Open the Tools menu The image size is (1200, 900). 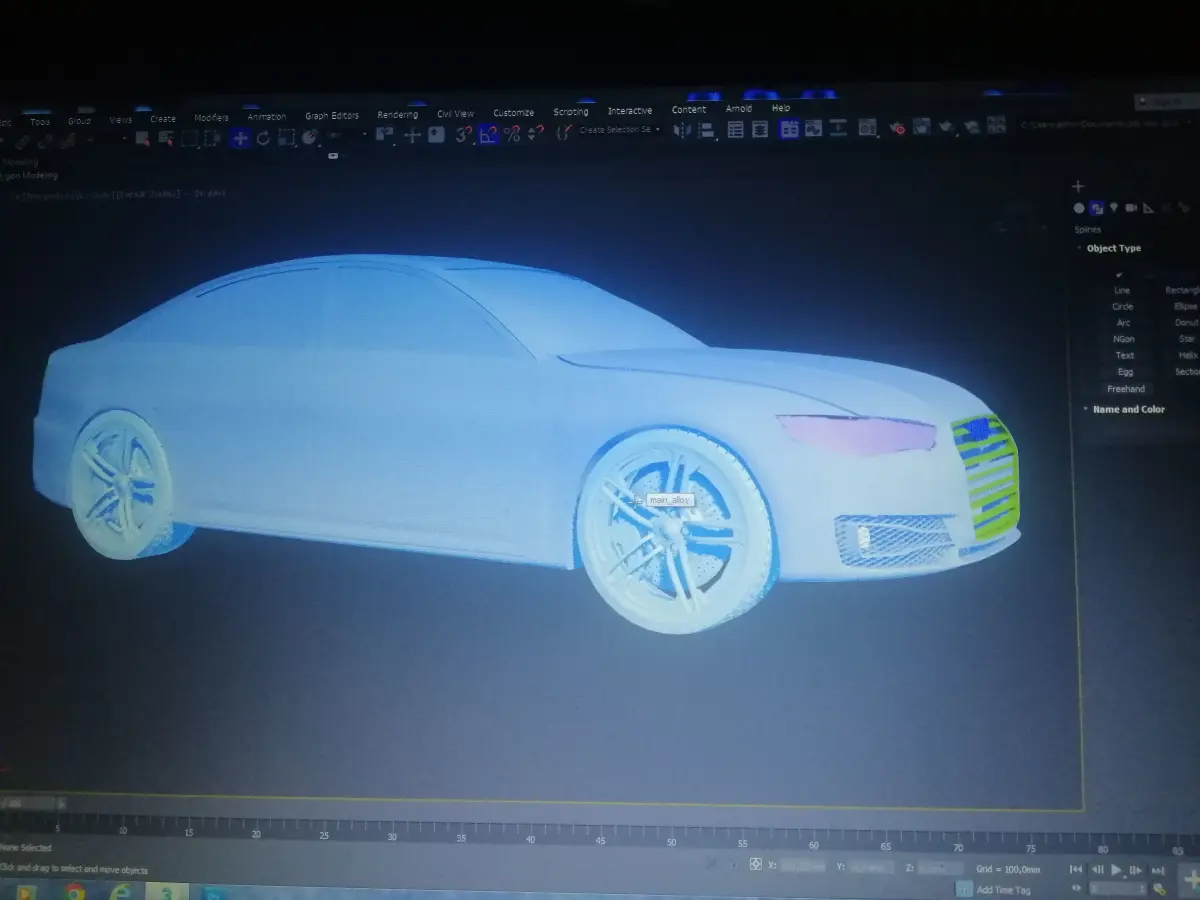40,121
